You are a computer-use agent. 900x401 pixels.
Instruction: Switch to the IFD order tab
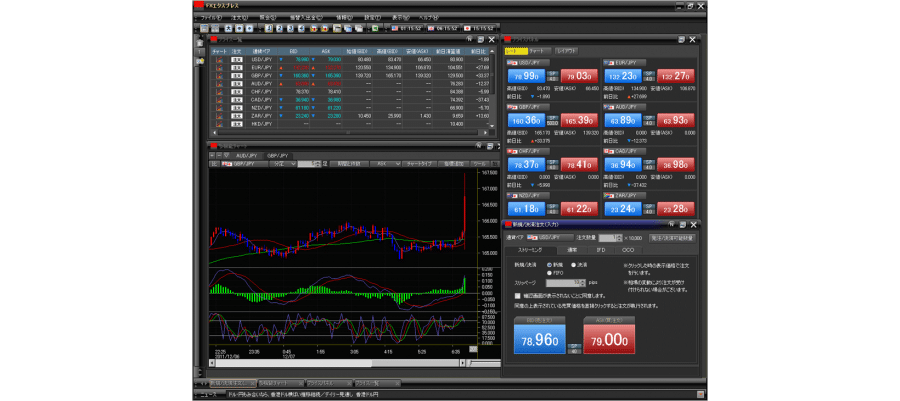click(x=601, y=250)
